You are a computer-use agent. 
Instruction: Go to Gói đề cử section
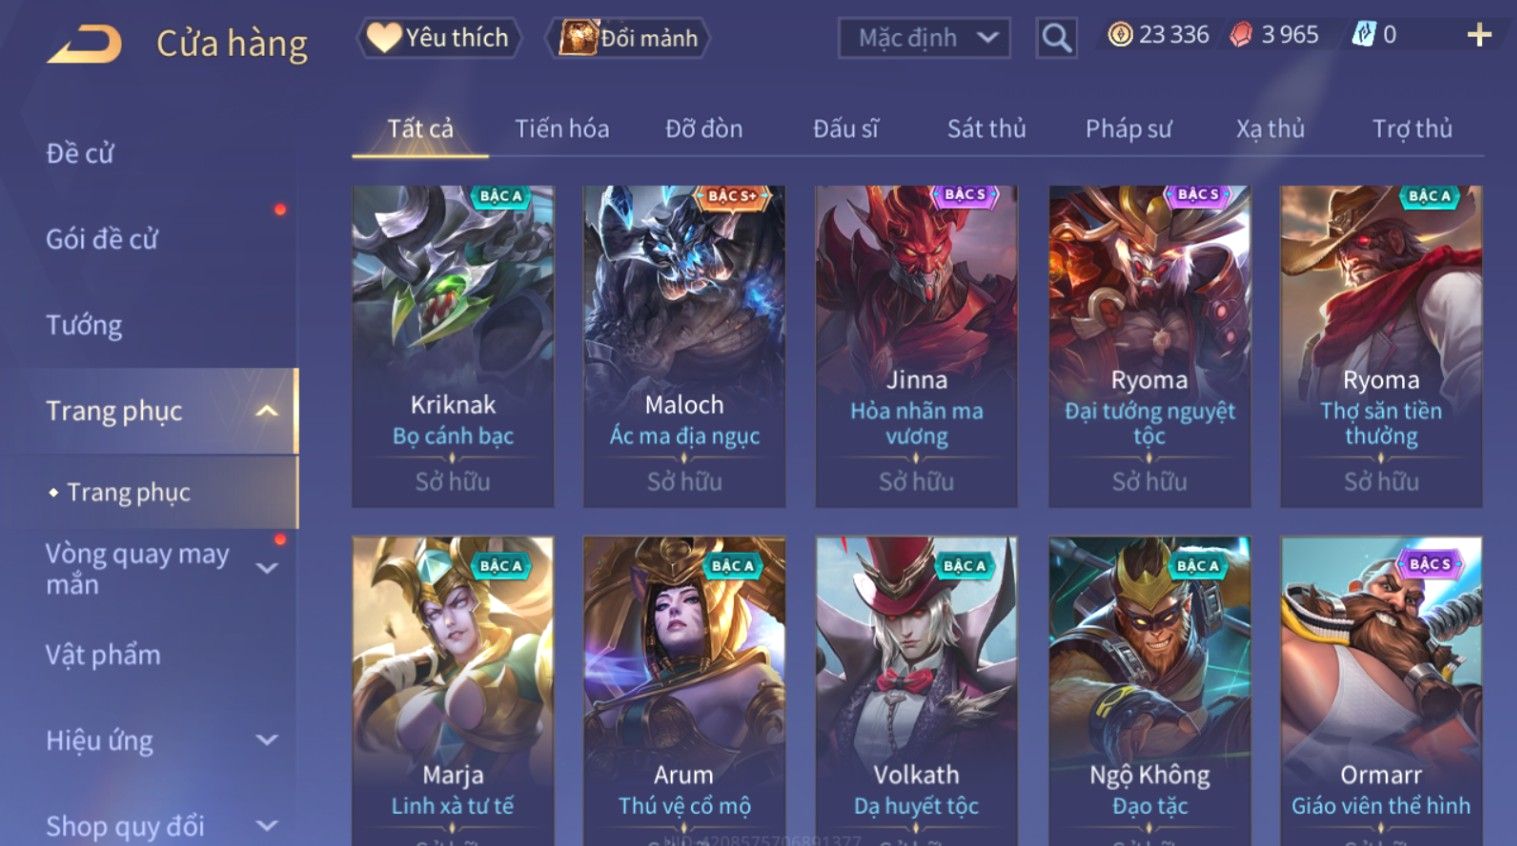coord(102,239)
